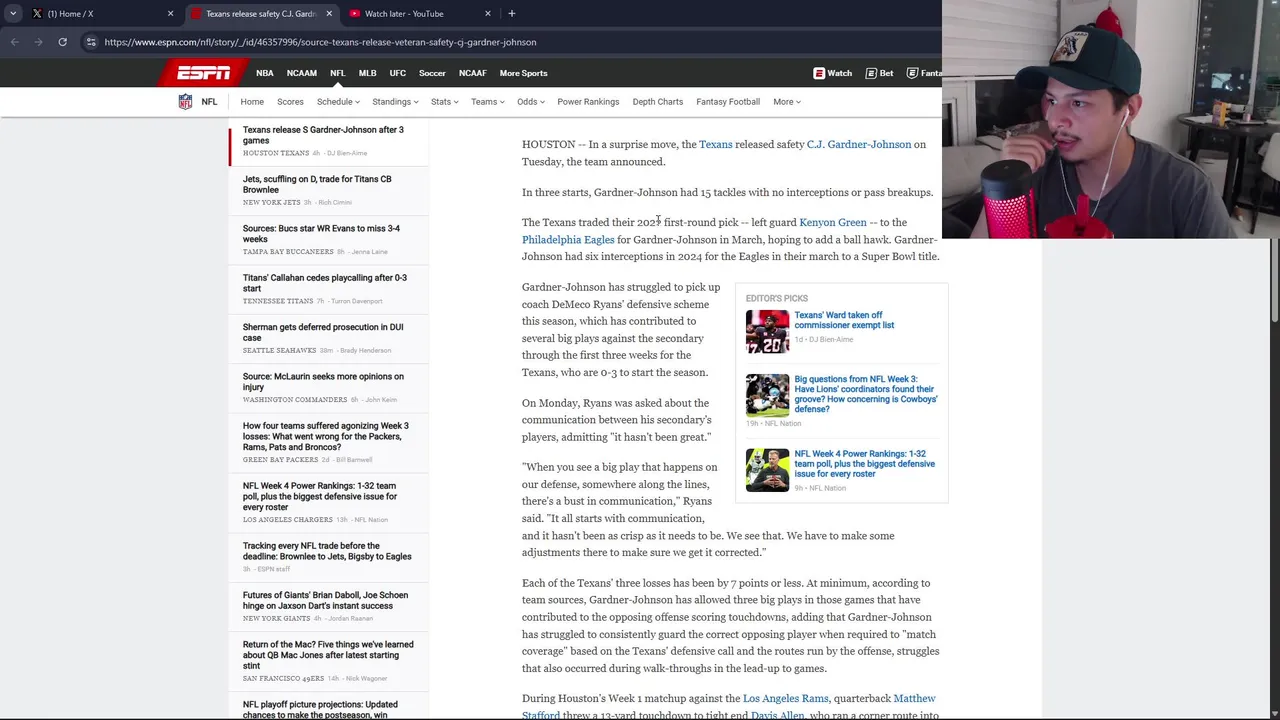Select NFL in ESPN top navigation
Viewport: 1280px width, 720px height.
click(337, 73)
